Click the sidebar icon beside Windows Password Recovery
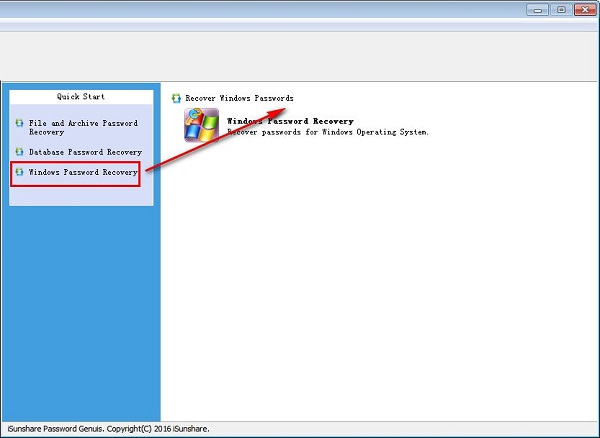 (19, 172)
